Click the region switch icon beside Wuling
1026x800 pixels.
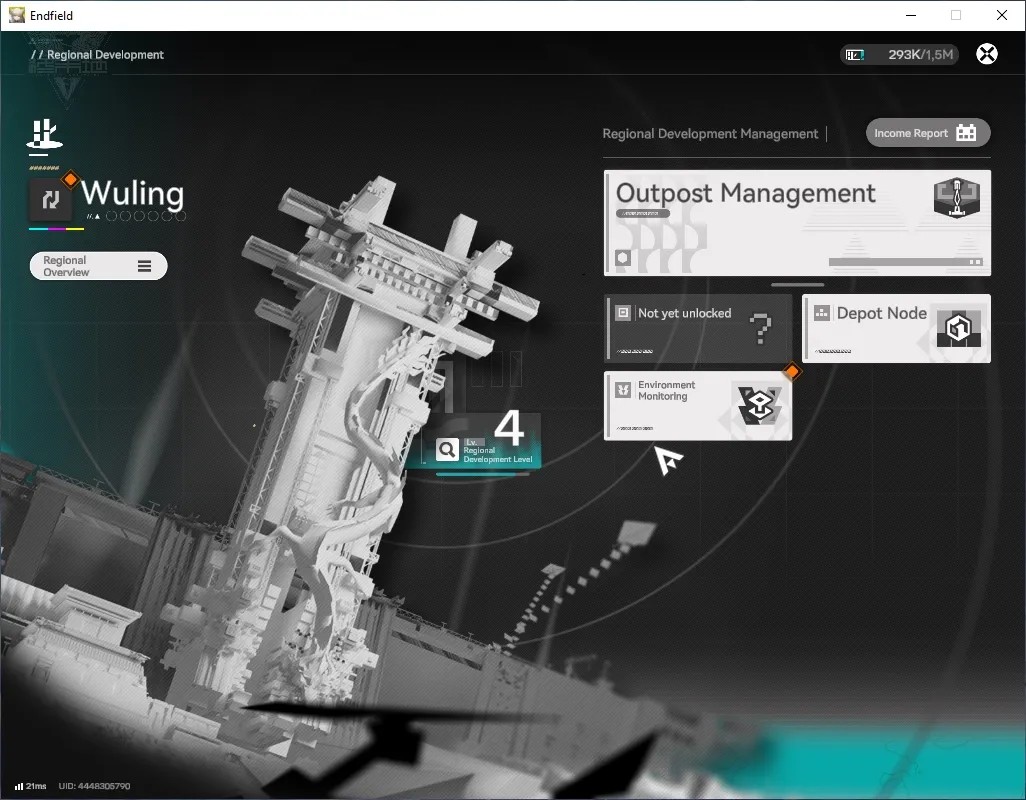pos(50,200)
